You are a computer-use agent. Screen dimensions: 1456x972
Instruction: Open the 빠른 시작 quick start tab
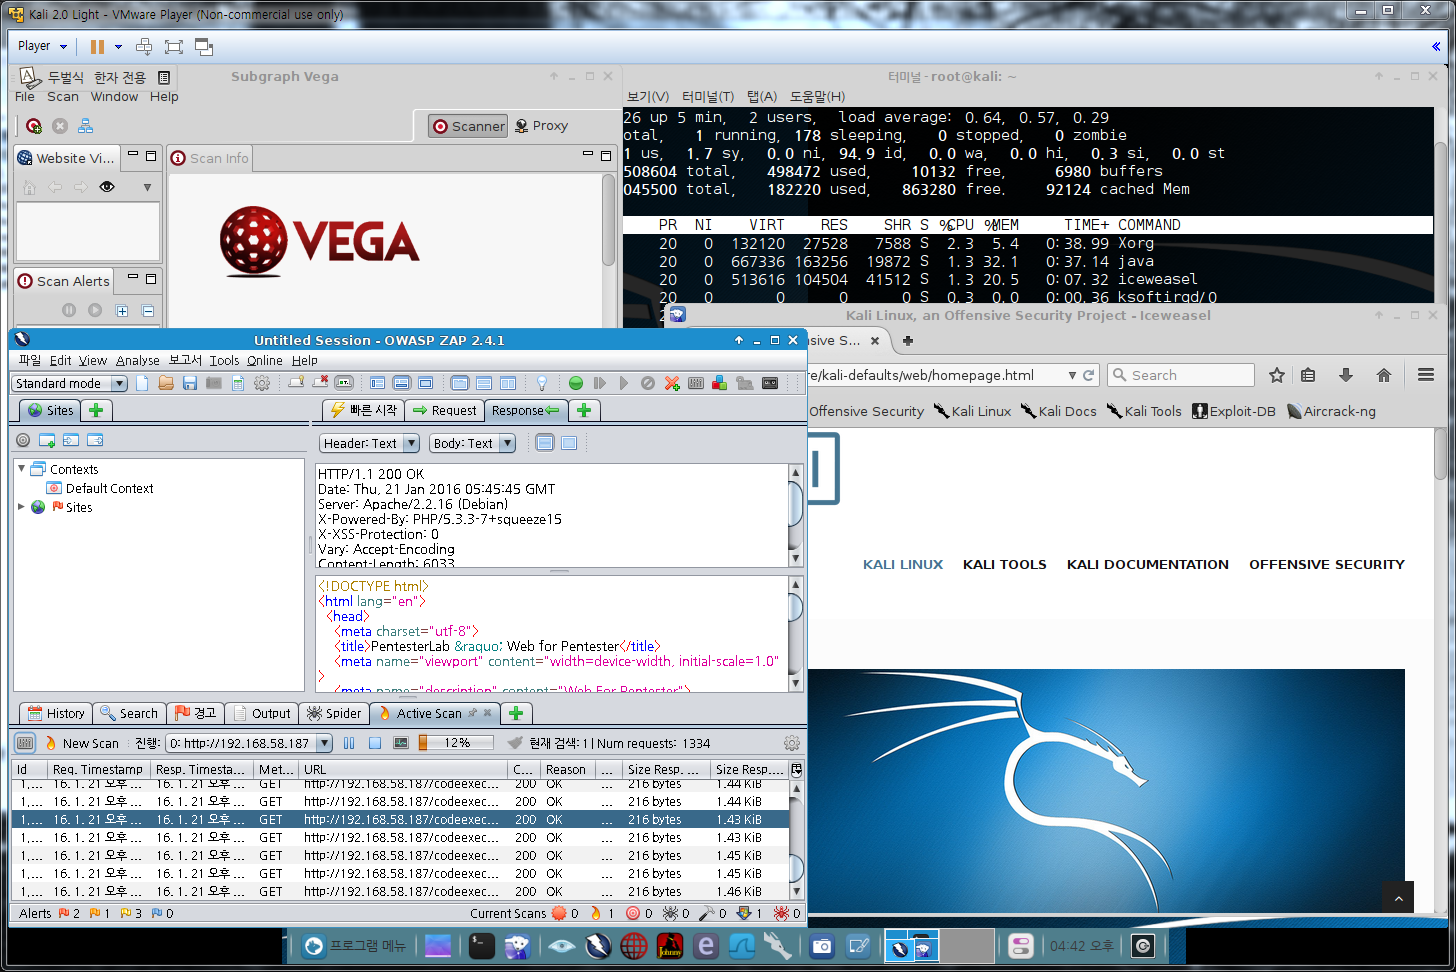tap(364, 410)
